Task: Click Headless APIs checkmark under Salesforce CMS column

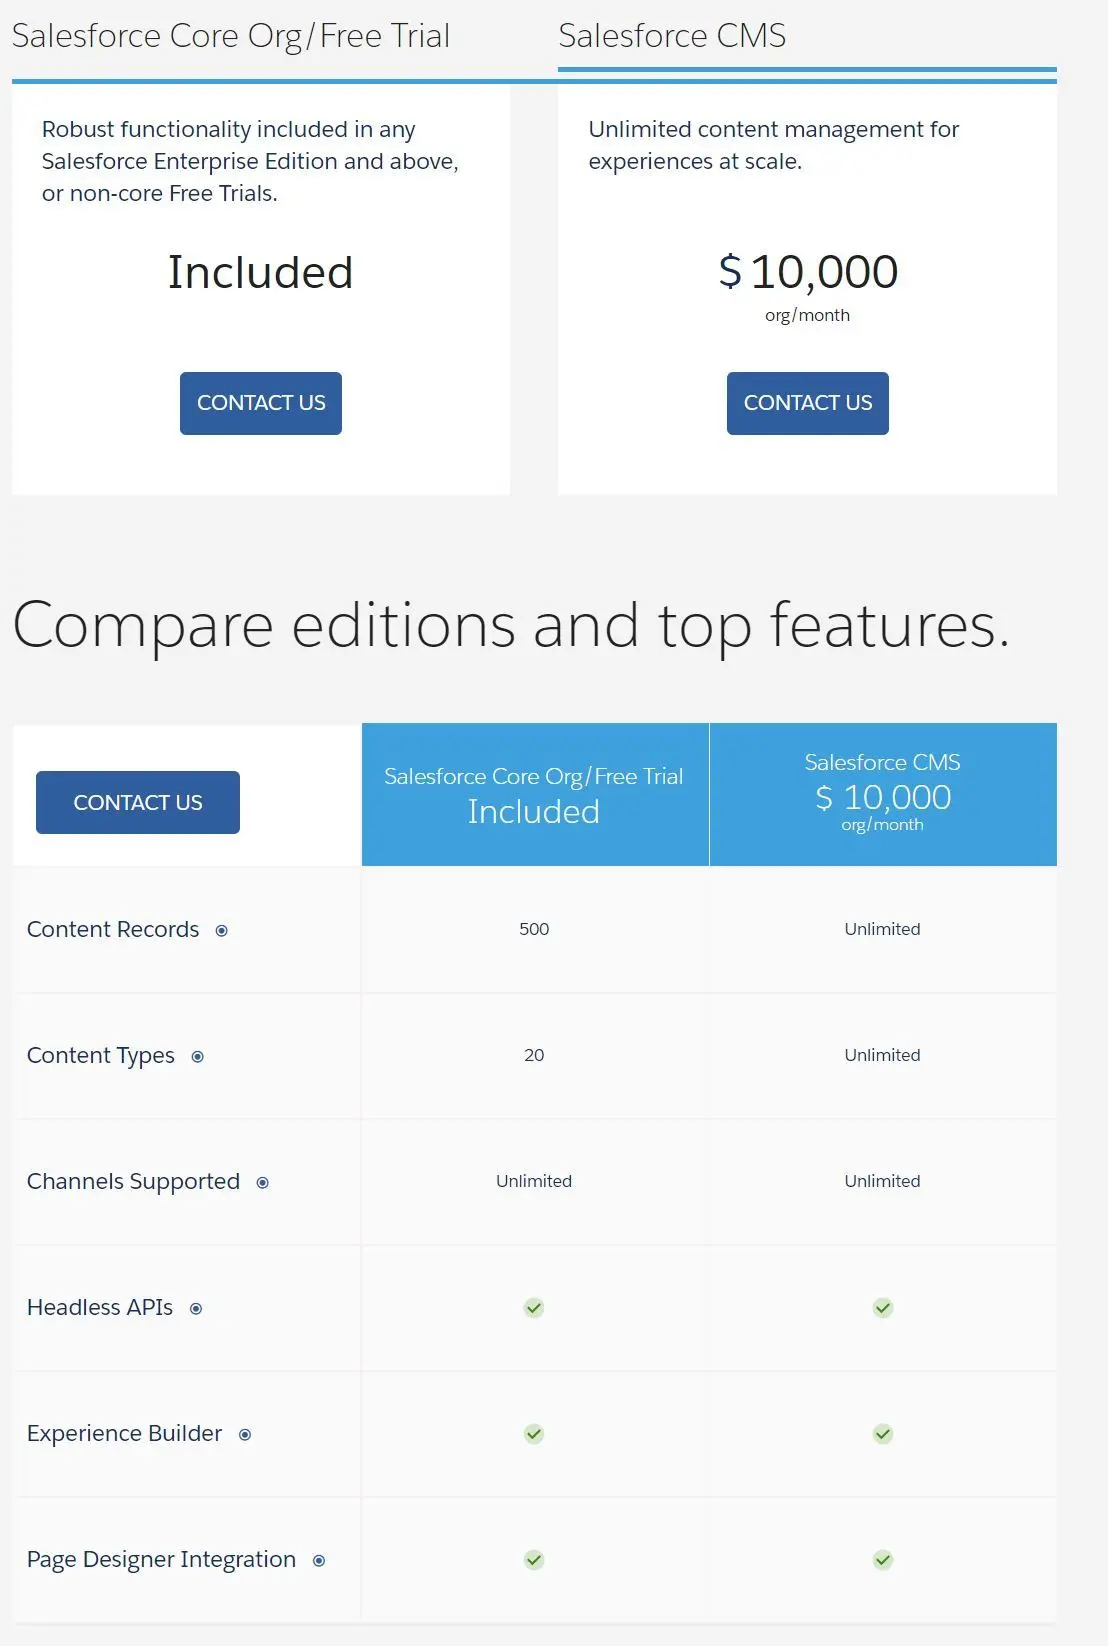Action: click(883, 1308)
